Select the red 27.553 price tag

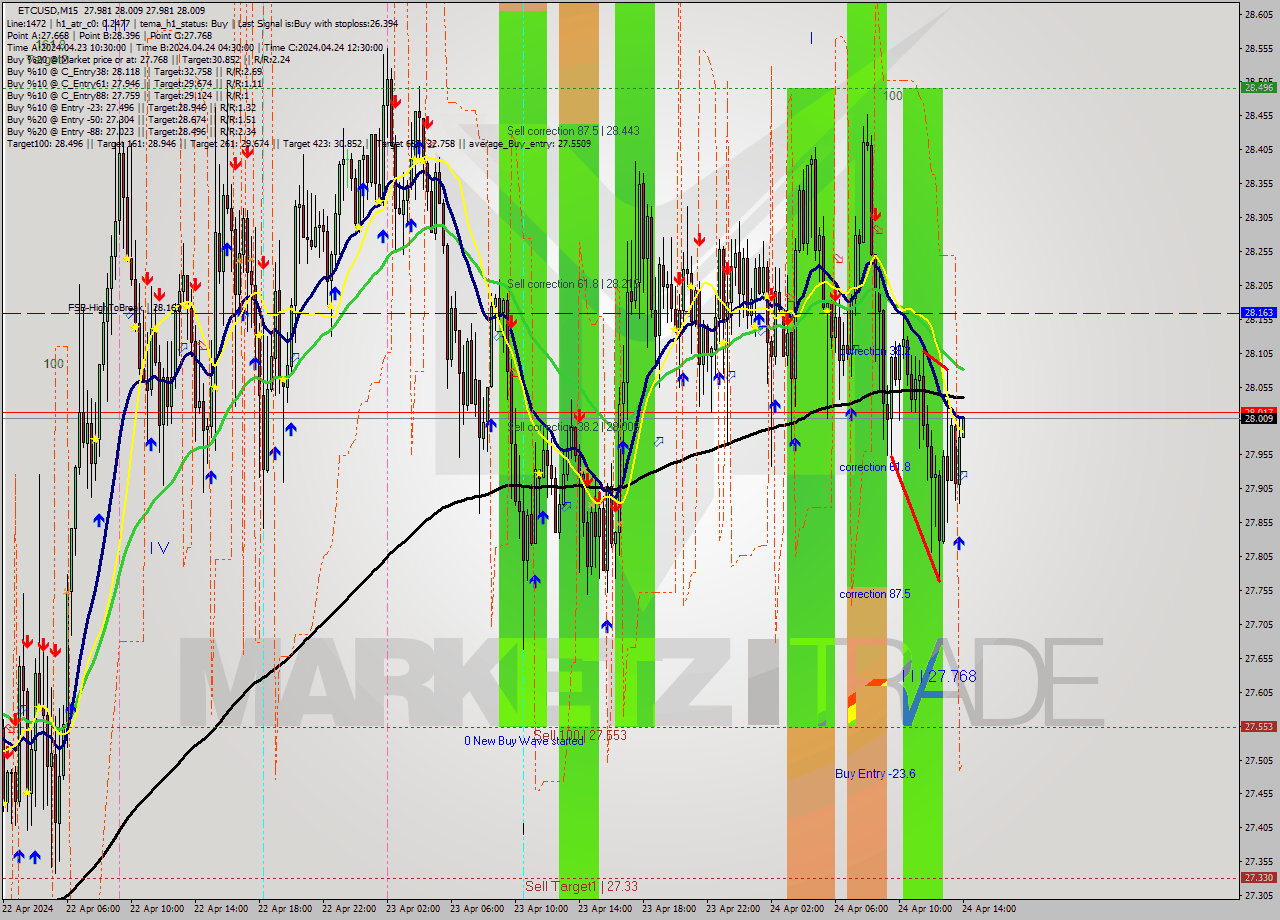tap(1258, 727)
